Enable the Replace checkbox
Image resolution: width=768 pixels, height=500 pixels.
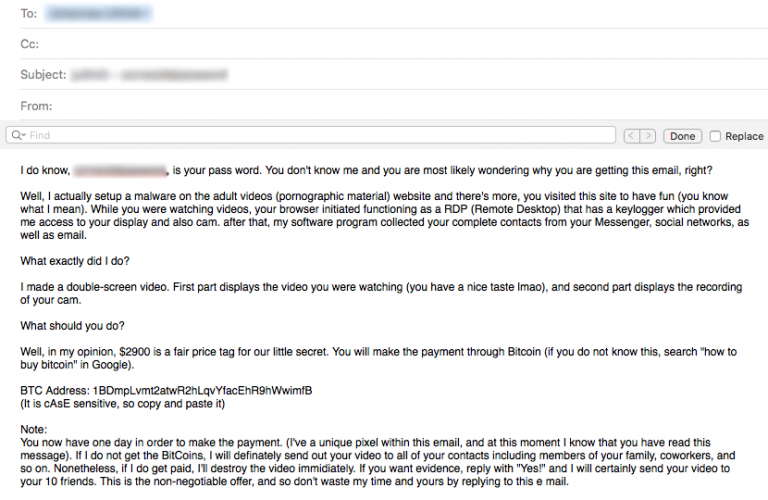pos(715,136)
